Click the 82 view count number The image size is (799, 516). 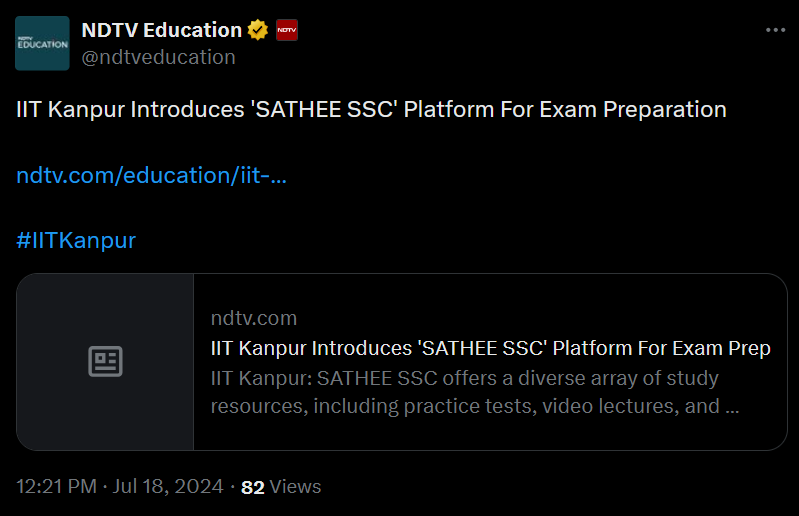pyautogui.click(x=253, y=487)
